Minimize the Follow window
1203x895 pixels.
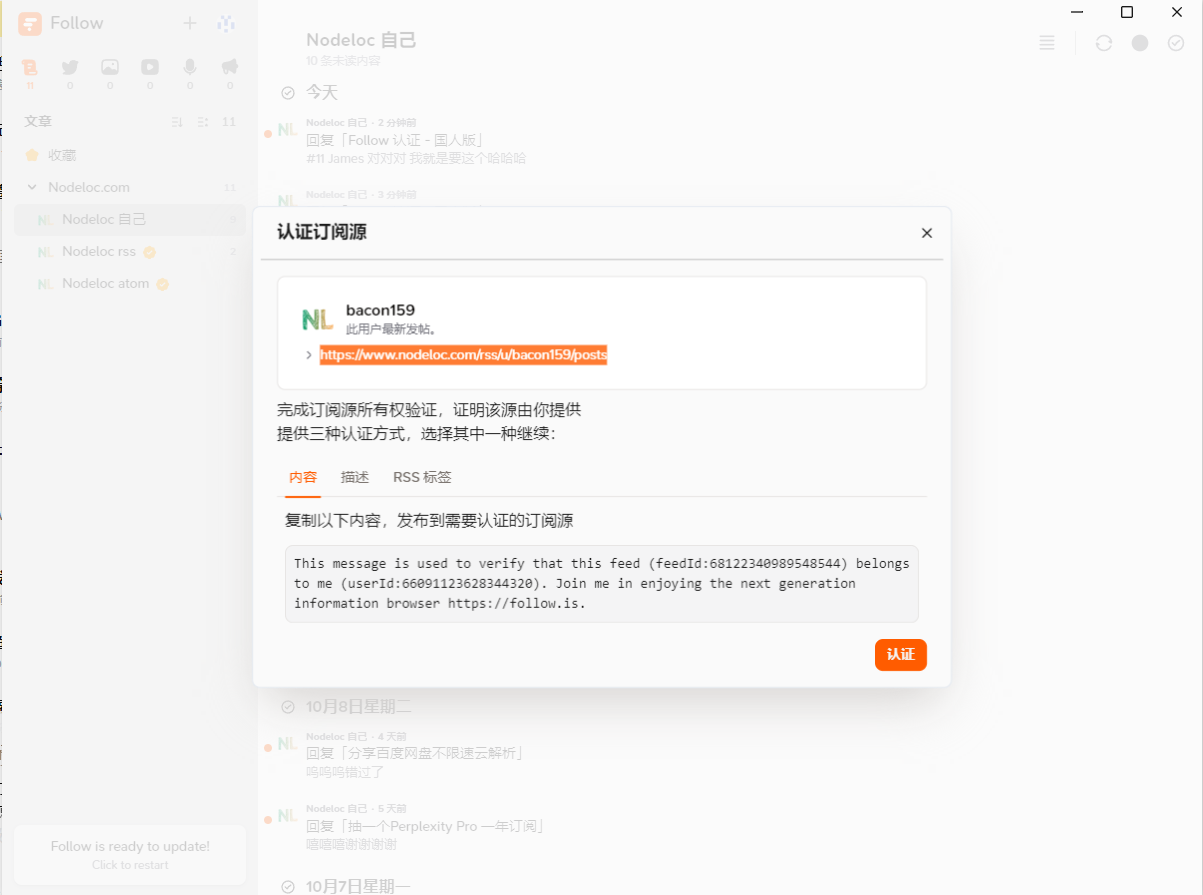(x=1078, y=12)
